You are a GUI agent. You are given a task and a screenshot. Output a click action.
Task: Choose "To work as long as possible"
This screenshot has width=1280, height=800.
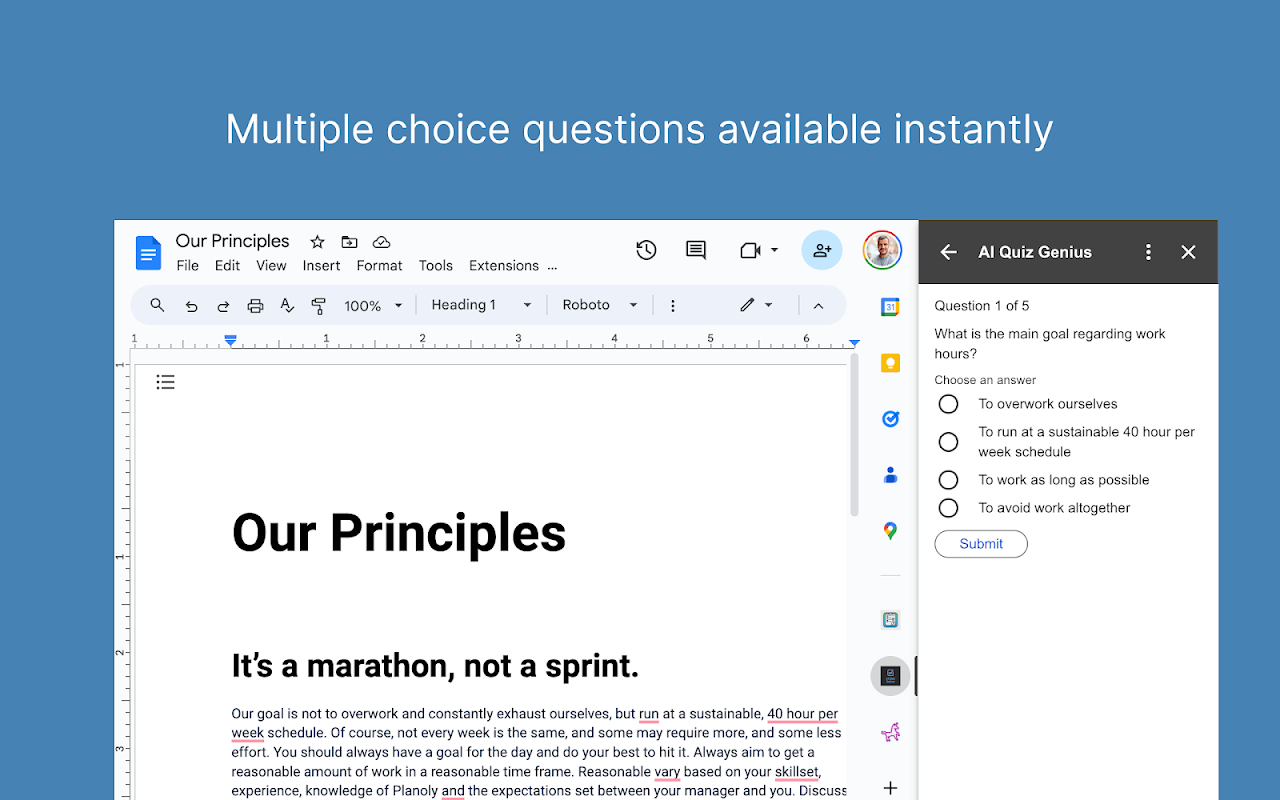(x=948, y=480)
